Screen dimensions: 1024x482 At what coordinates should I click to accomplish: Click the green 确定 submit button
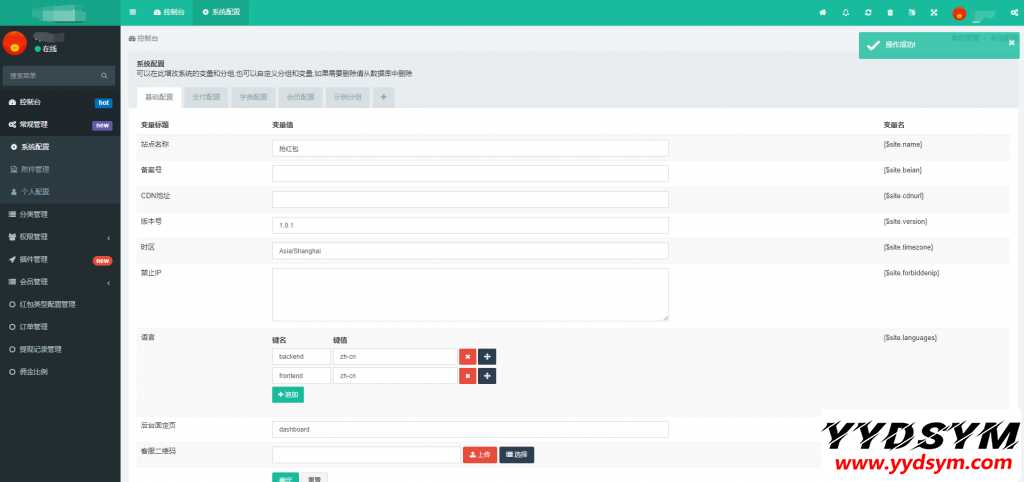click(285, 477)
